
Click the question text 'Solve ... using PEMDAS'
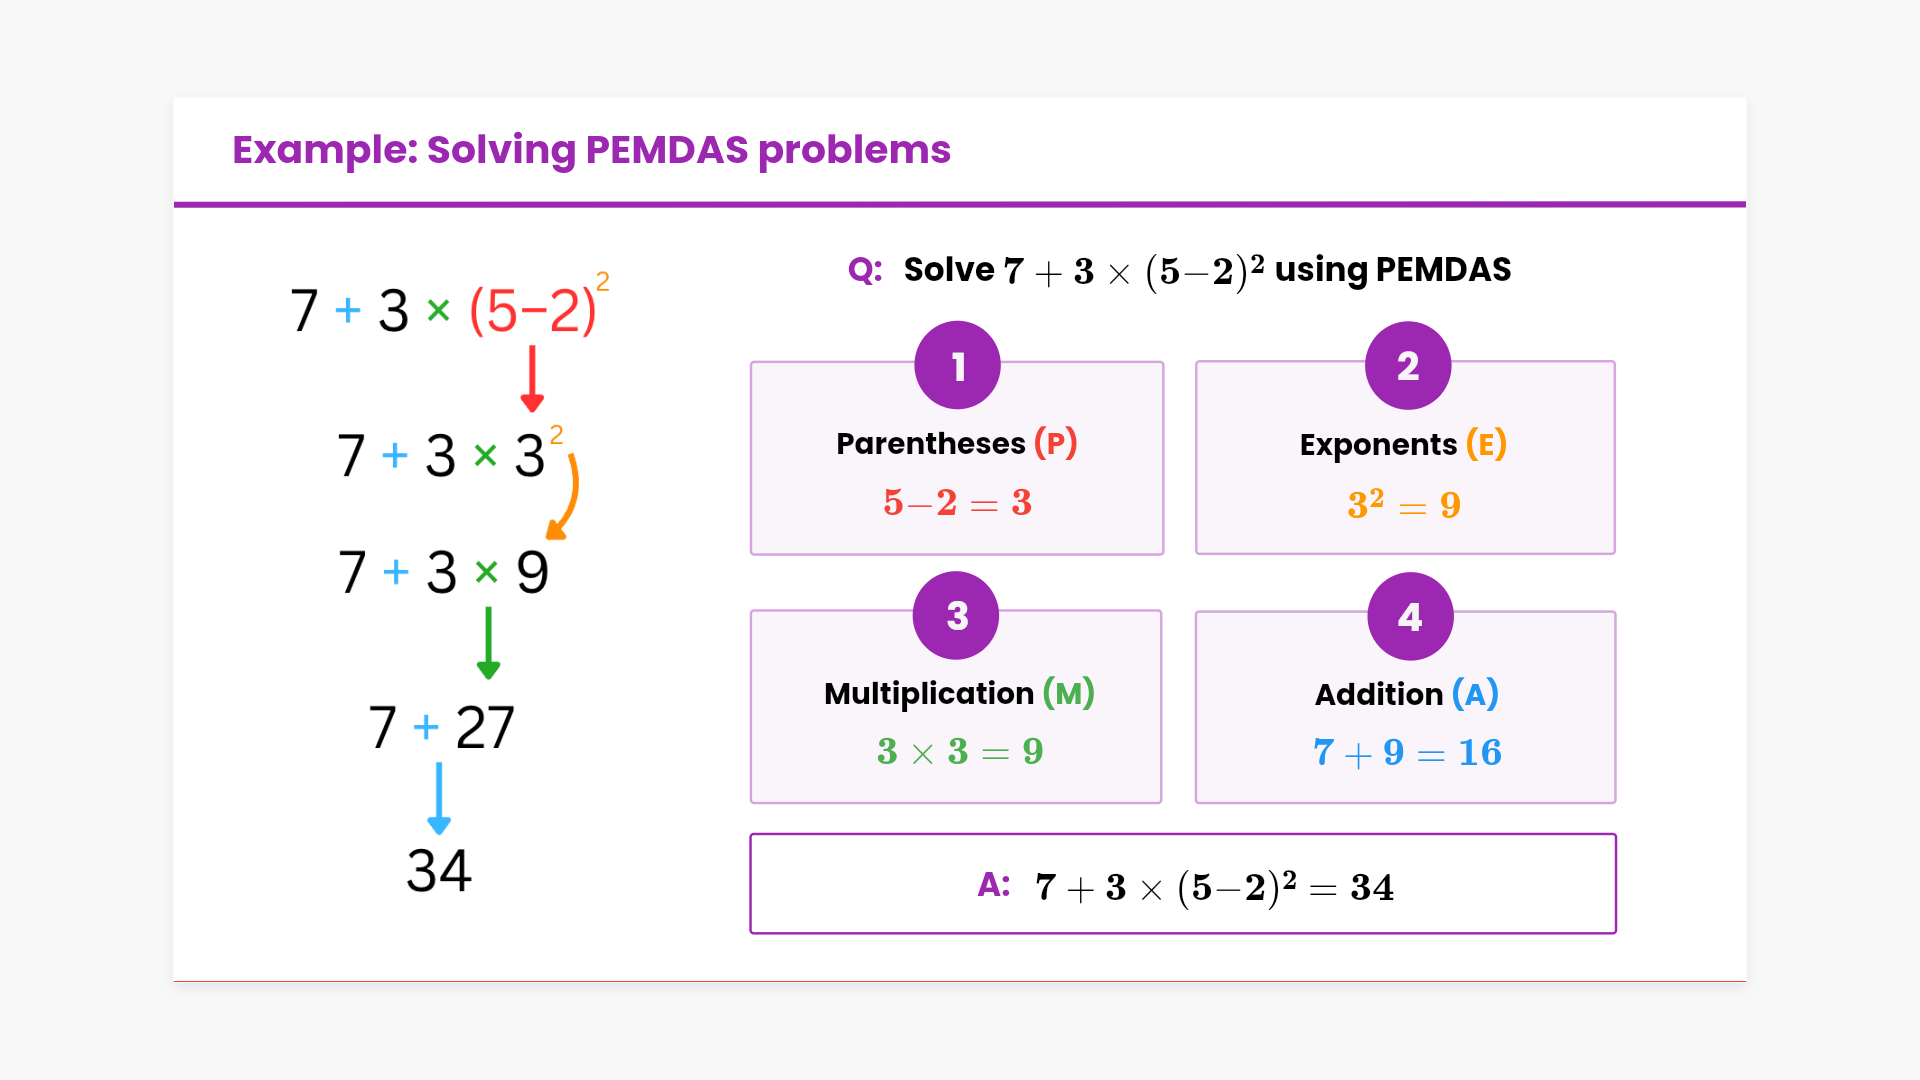(x=1206, y=270)
